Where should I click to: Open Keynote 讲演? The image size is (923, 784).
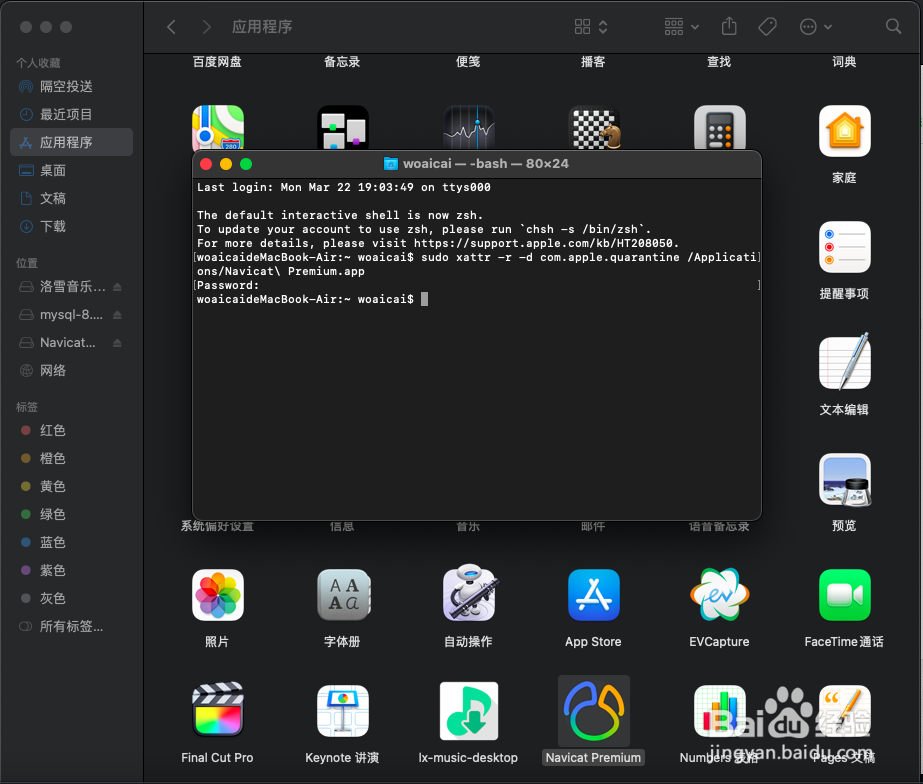(x=343, y=710)
